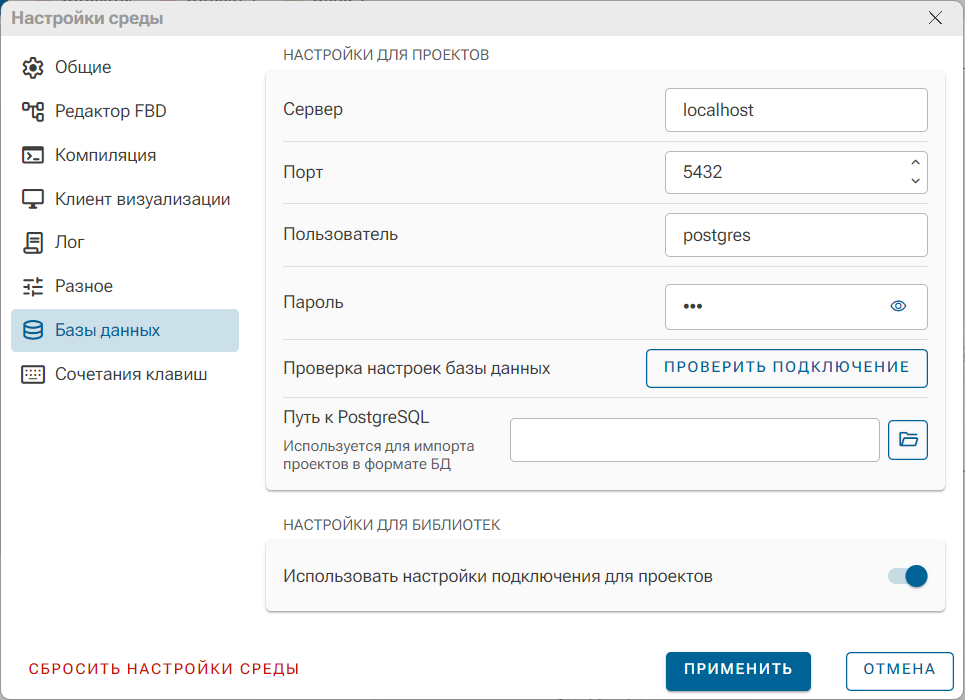965x700 pixels.
Task: Click the Компиляция terminal icon
Action: pos(33,155)
